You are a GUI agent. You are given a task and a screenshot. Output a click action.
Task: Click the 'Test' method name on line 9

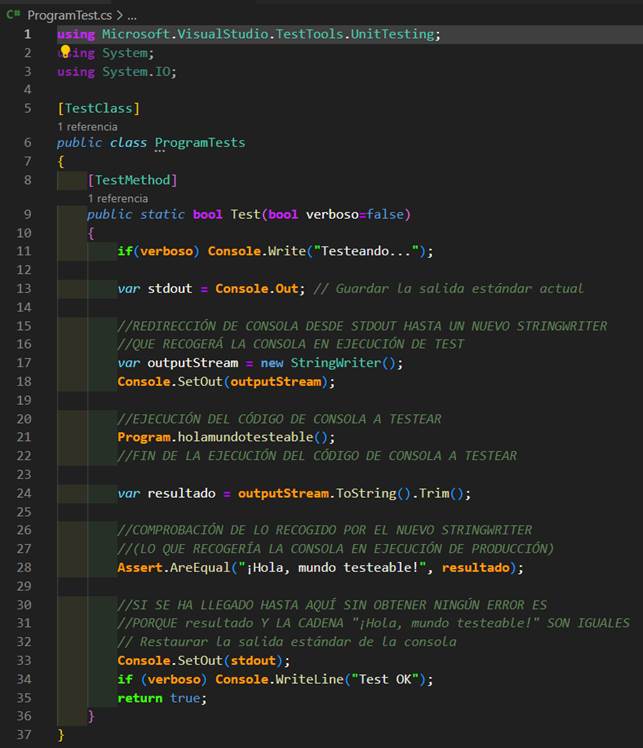point(245,214)
